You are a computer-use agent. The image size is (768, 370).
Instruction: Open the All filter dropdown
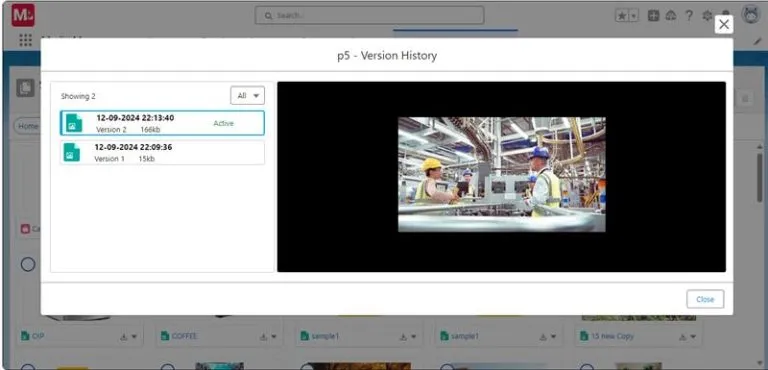click(247, 96)
